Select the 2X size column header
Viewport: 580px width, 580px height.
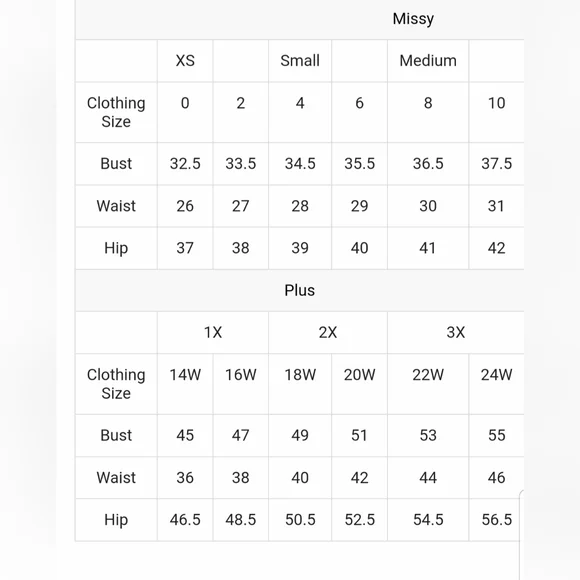point(328,332)
